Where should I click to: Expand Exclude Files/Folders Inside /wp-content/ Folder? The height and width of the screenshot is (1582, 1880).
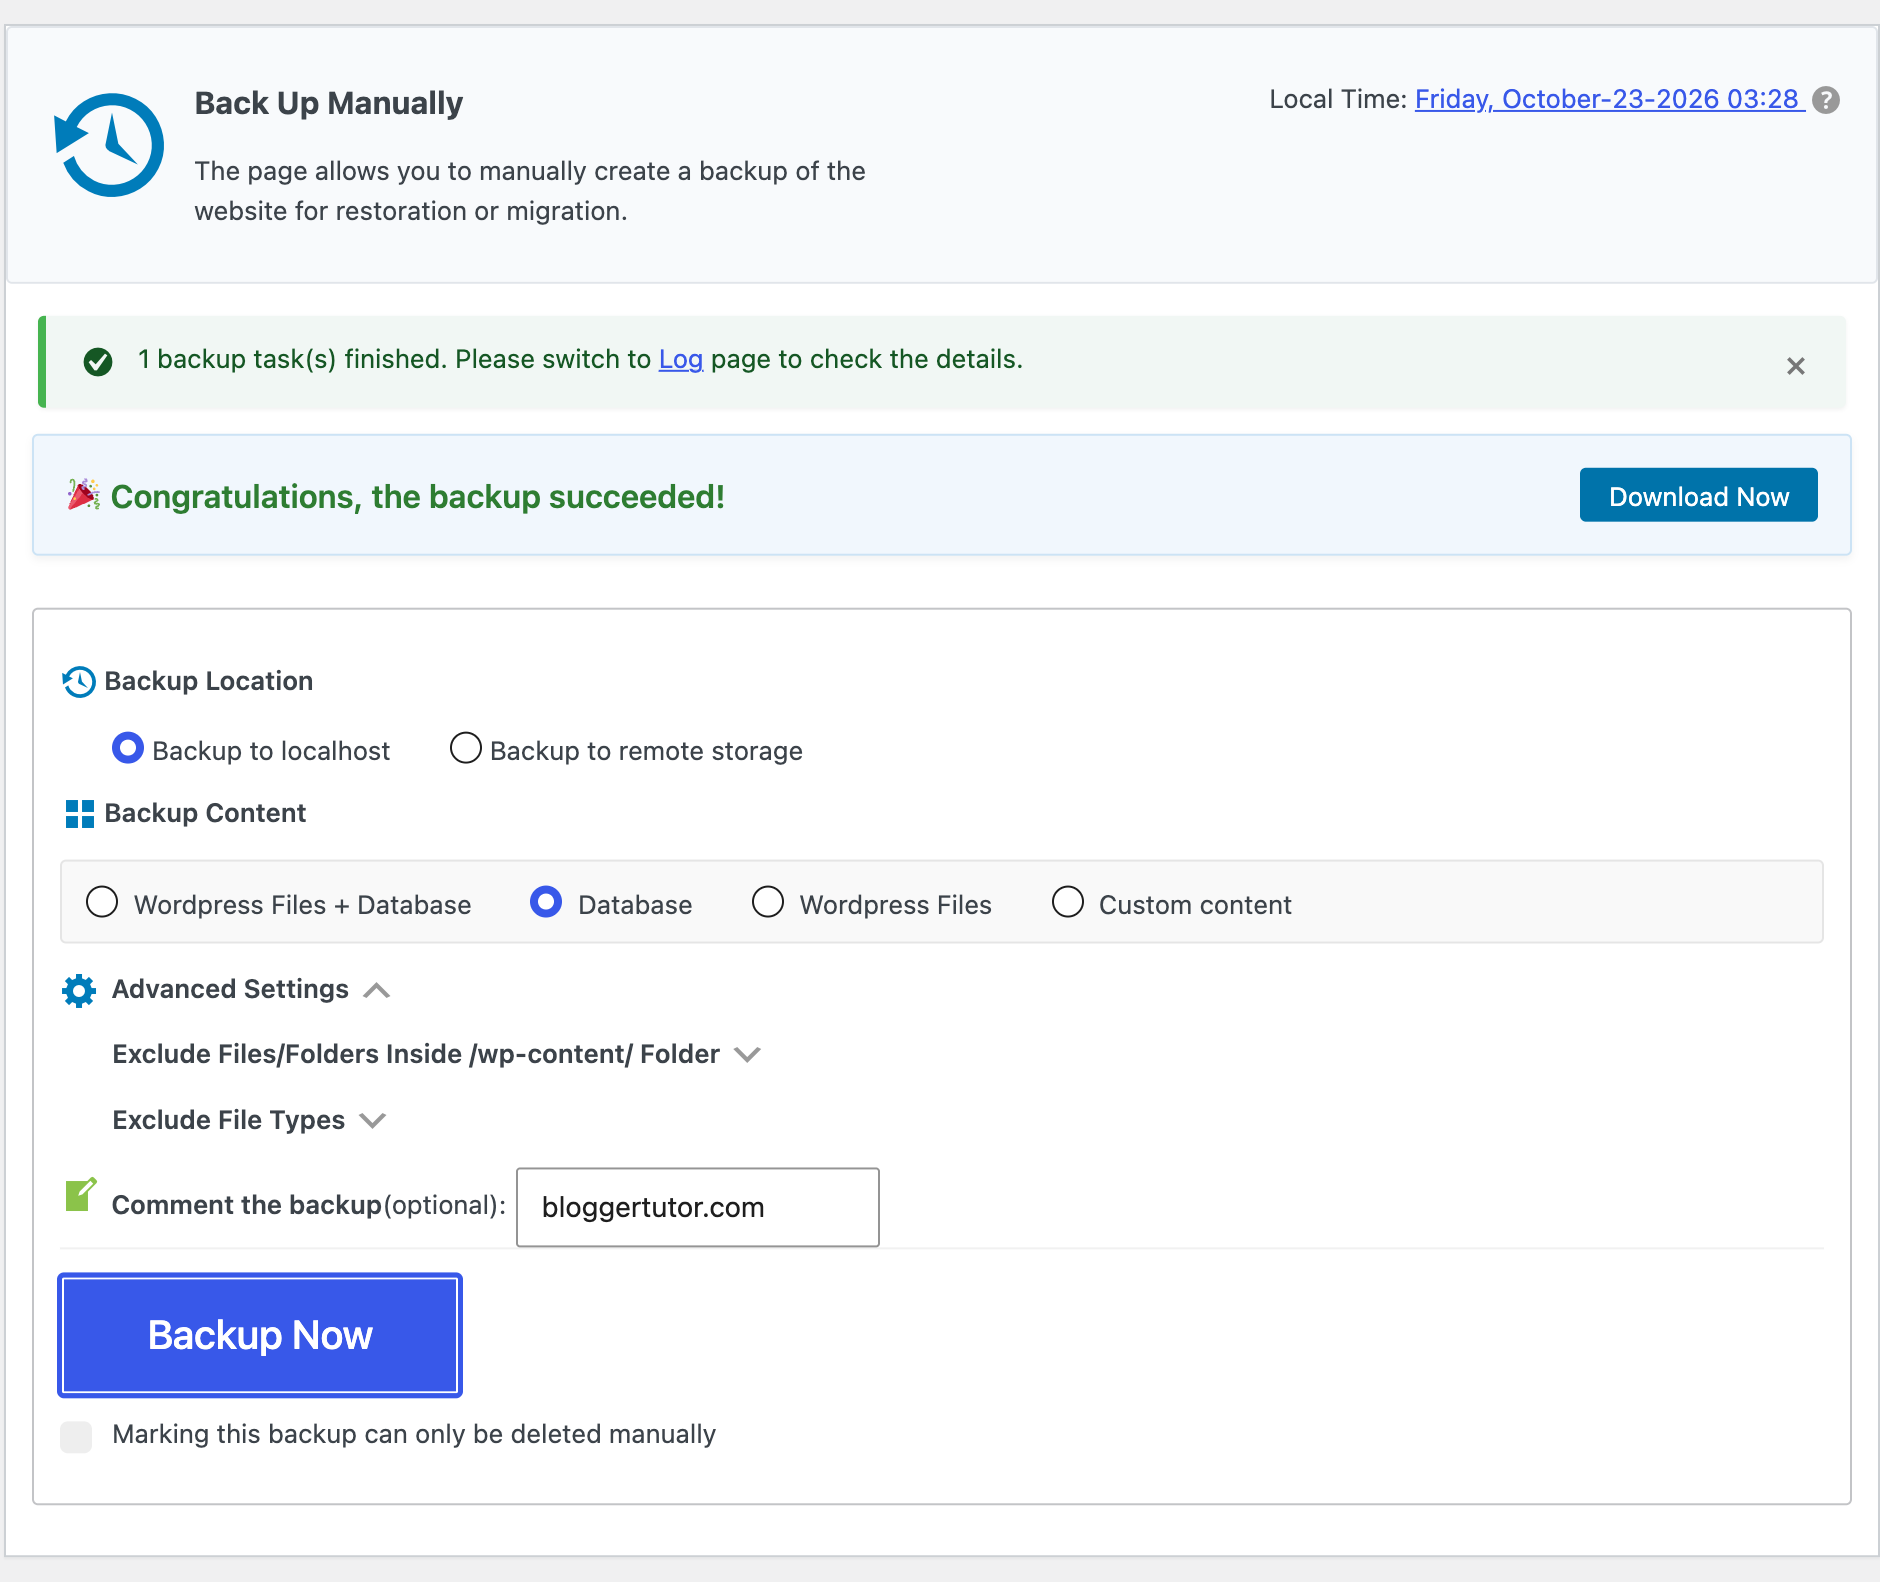pyautogui.click(x=747, y=1054)
